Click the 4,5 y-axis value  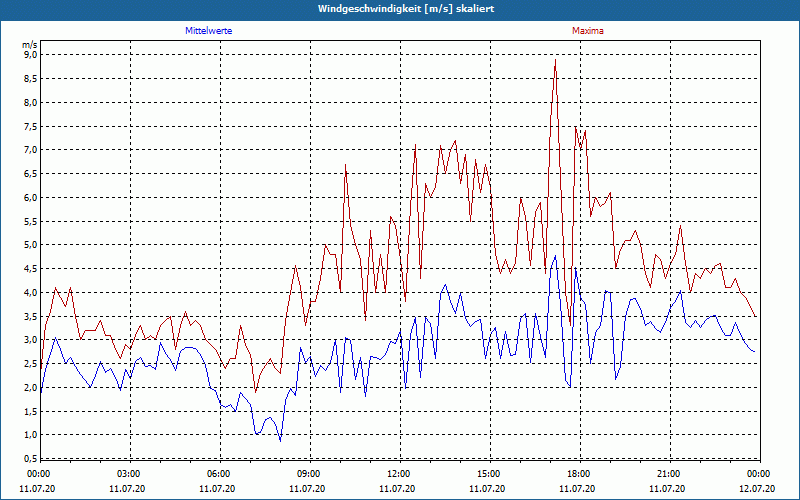31,268
